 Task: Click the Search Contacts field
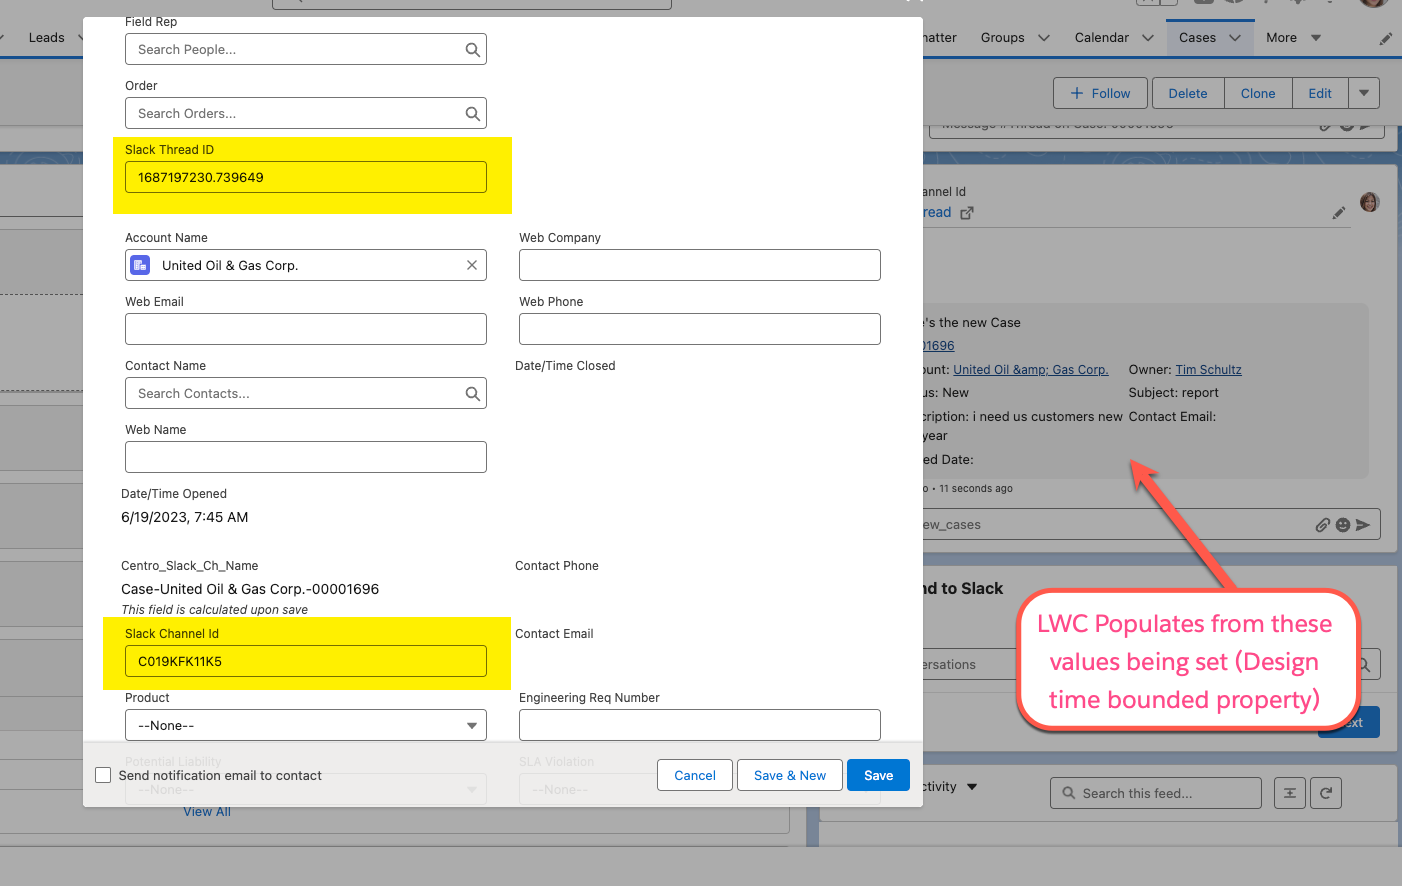point(306,393)
